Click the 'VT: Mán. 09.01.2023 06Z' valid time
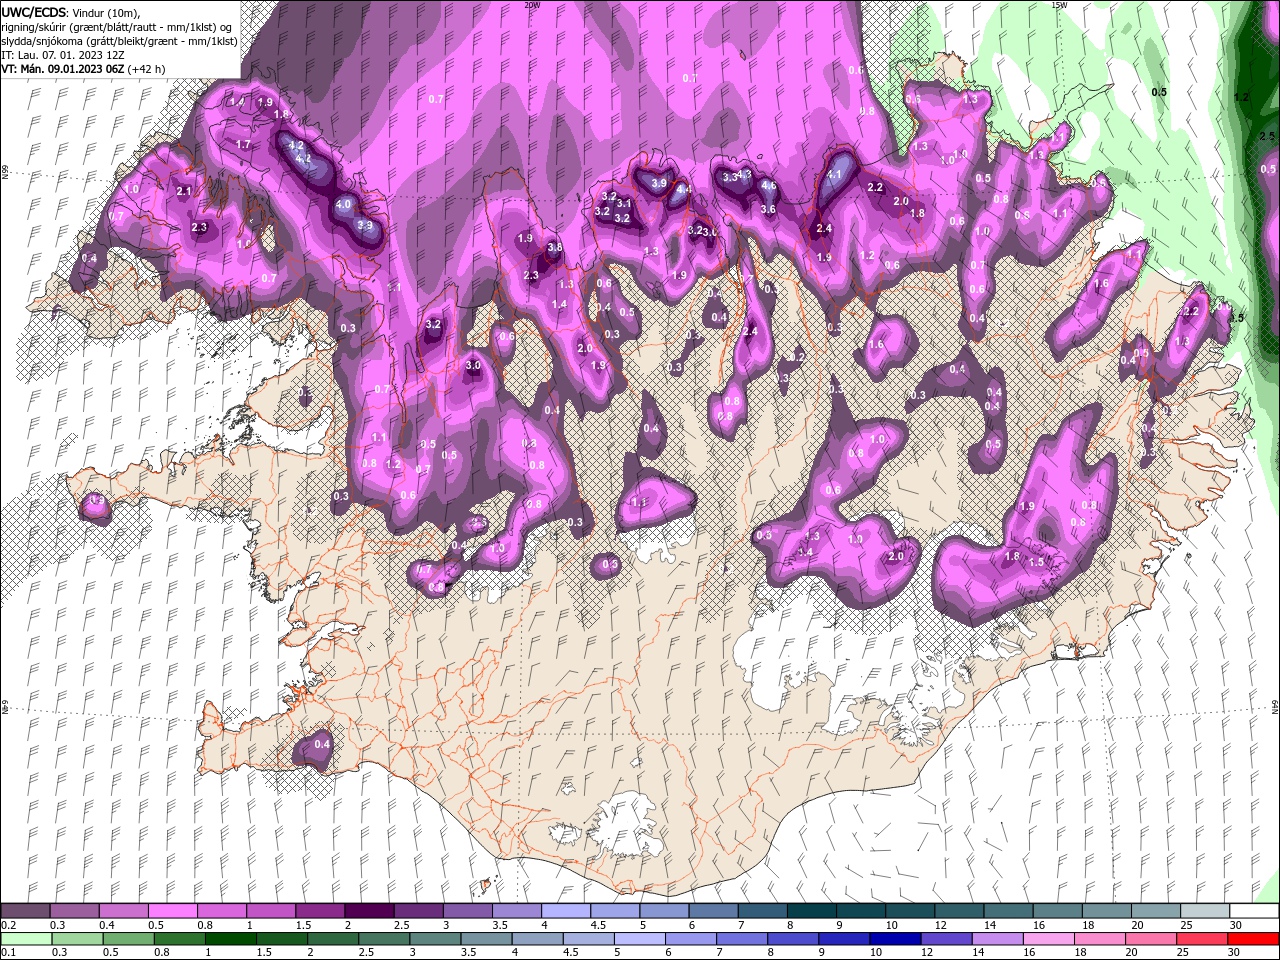Image resolution: width=1280 pixels, height=960 pixels. pyautogui.click(x=62, y=69)
